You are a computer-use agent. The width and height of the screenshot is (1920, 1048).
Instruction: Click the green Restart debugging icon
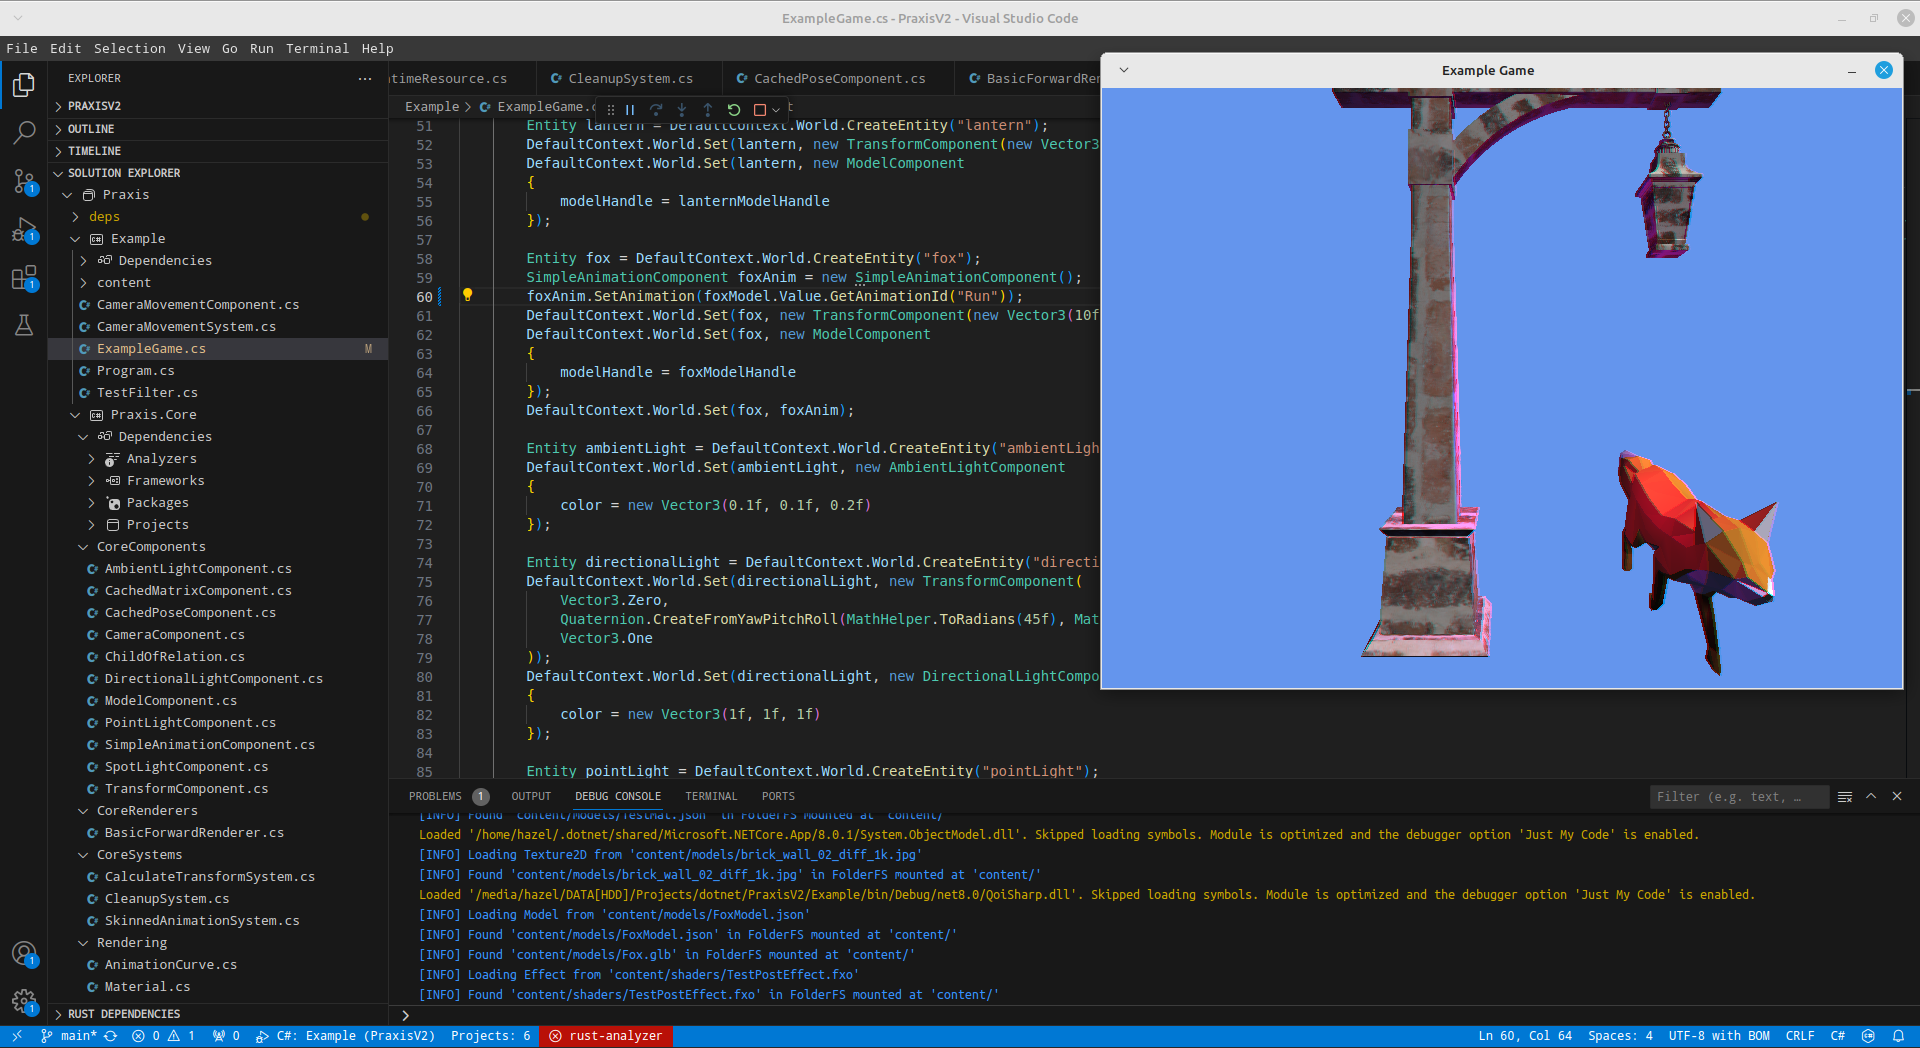pos(734,110)
